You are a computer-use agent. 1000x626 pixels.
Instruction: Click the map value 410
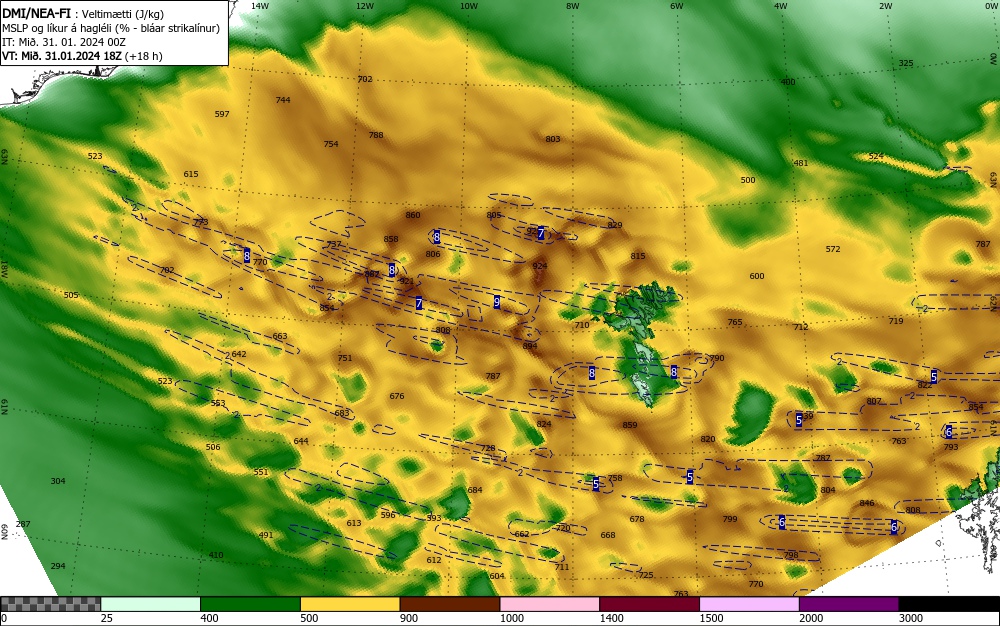216,555
